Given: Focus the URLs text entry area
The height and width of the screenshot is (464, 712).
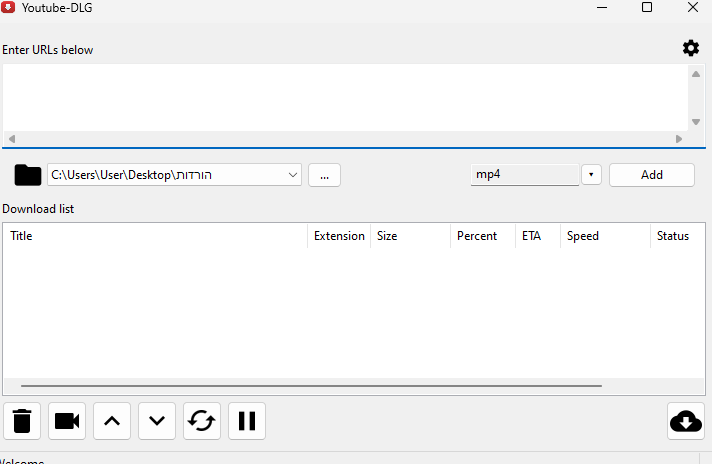Looking at the screenshot, I should point(346,98).
